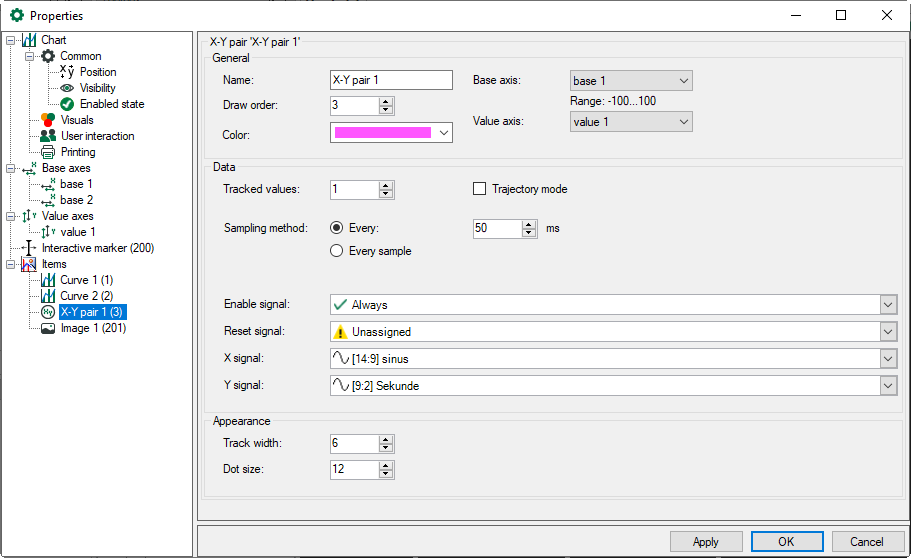Click the Name text field
Viewport: 911px width, 558px height.
click(390, 80)
